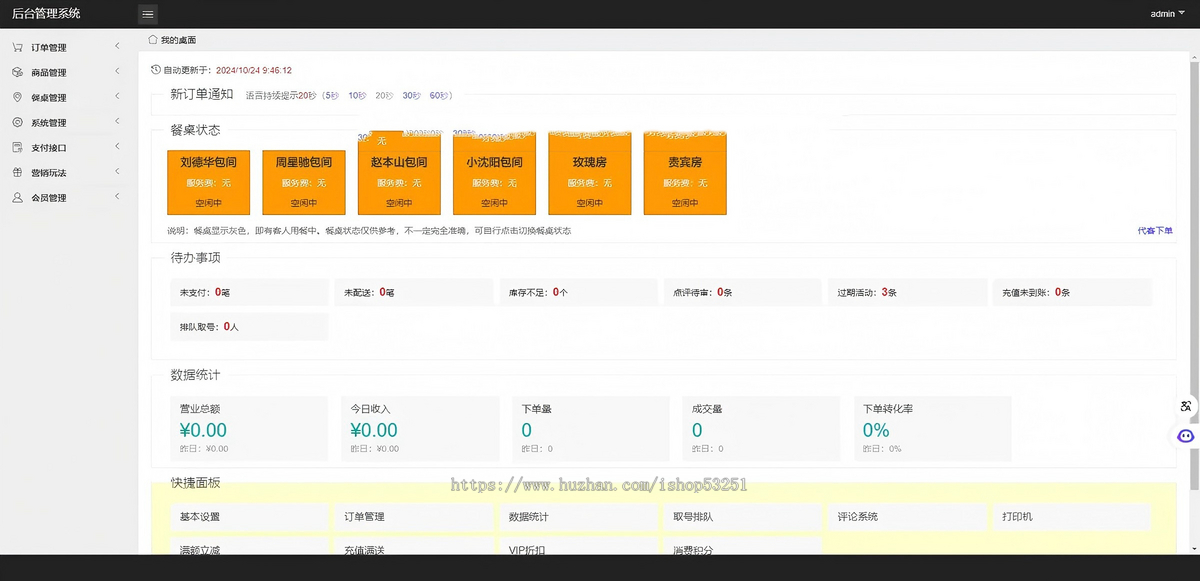Click the home icon next to 我的桌面
The height and width of the screenshot is (581, 1200).
pyautogui.click(x=153, y=40)
